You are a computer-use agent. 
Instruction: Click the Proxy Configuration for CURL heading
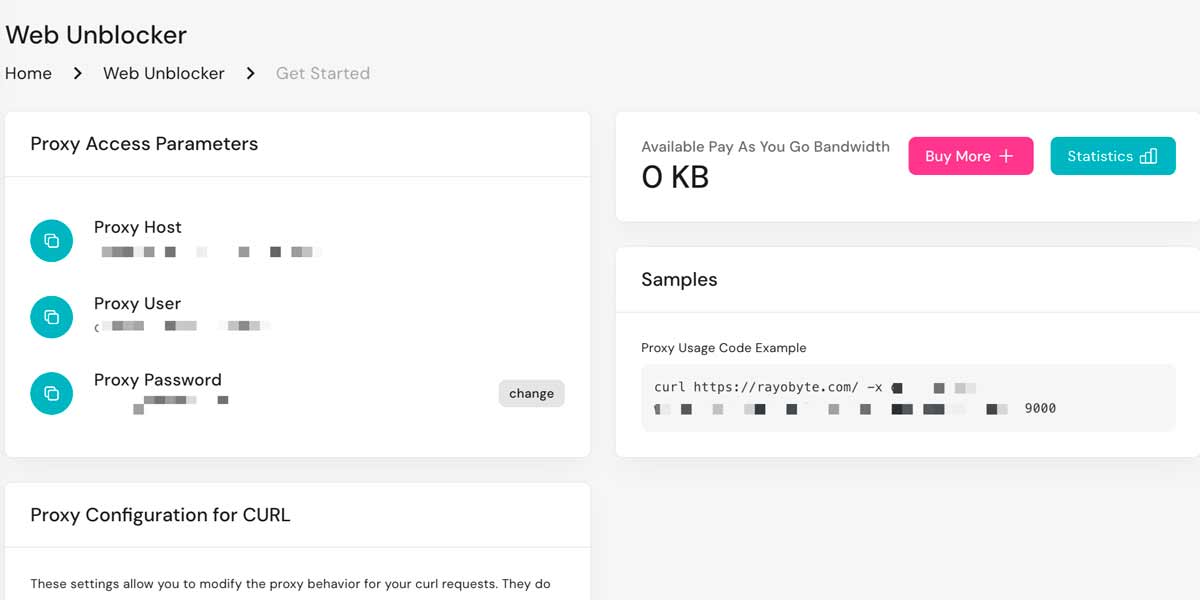pos(160,515)
